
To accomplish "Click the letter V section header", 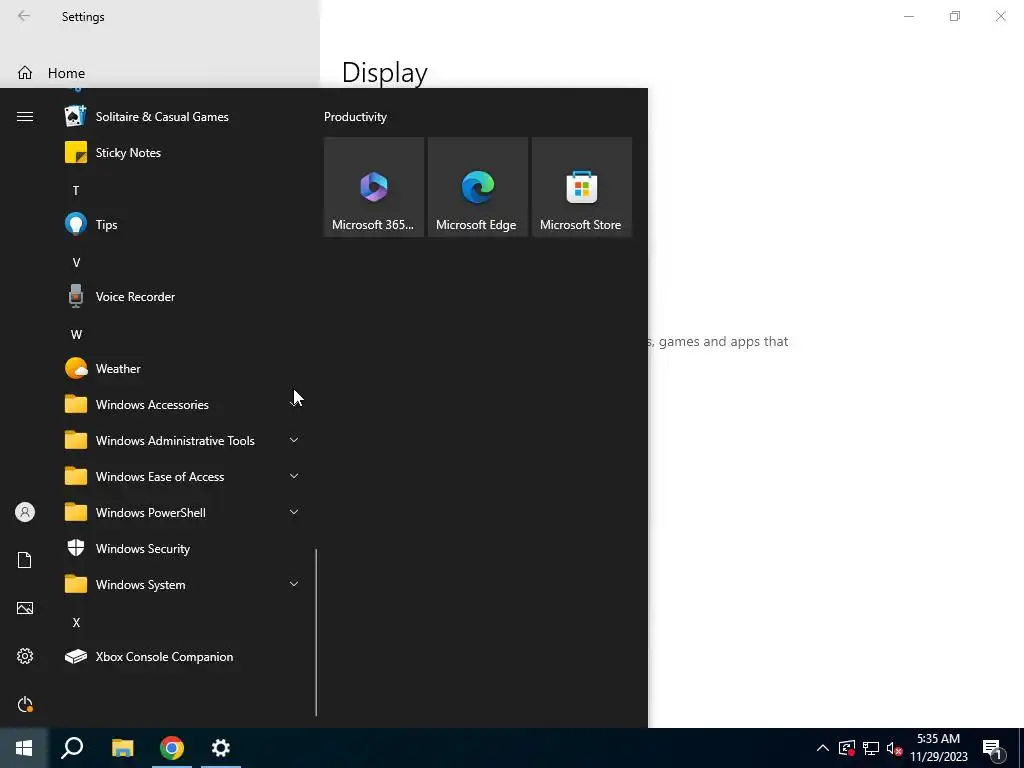I will [76, 263].
